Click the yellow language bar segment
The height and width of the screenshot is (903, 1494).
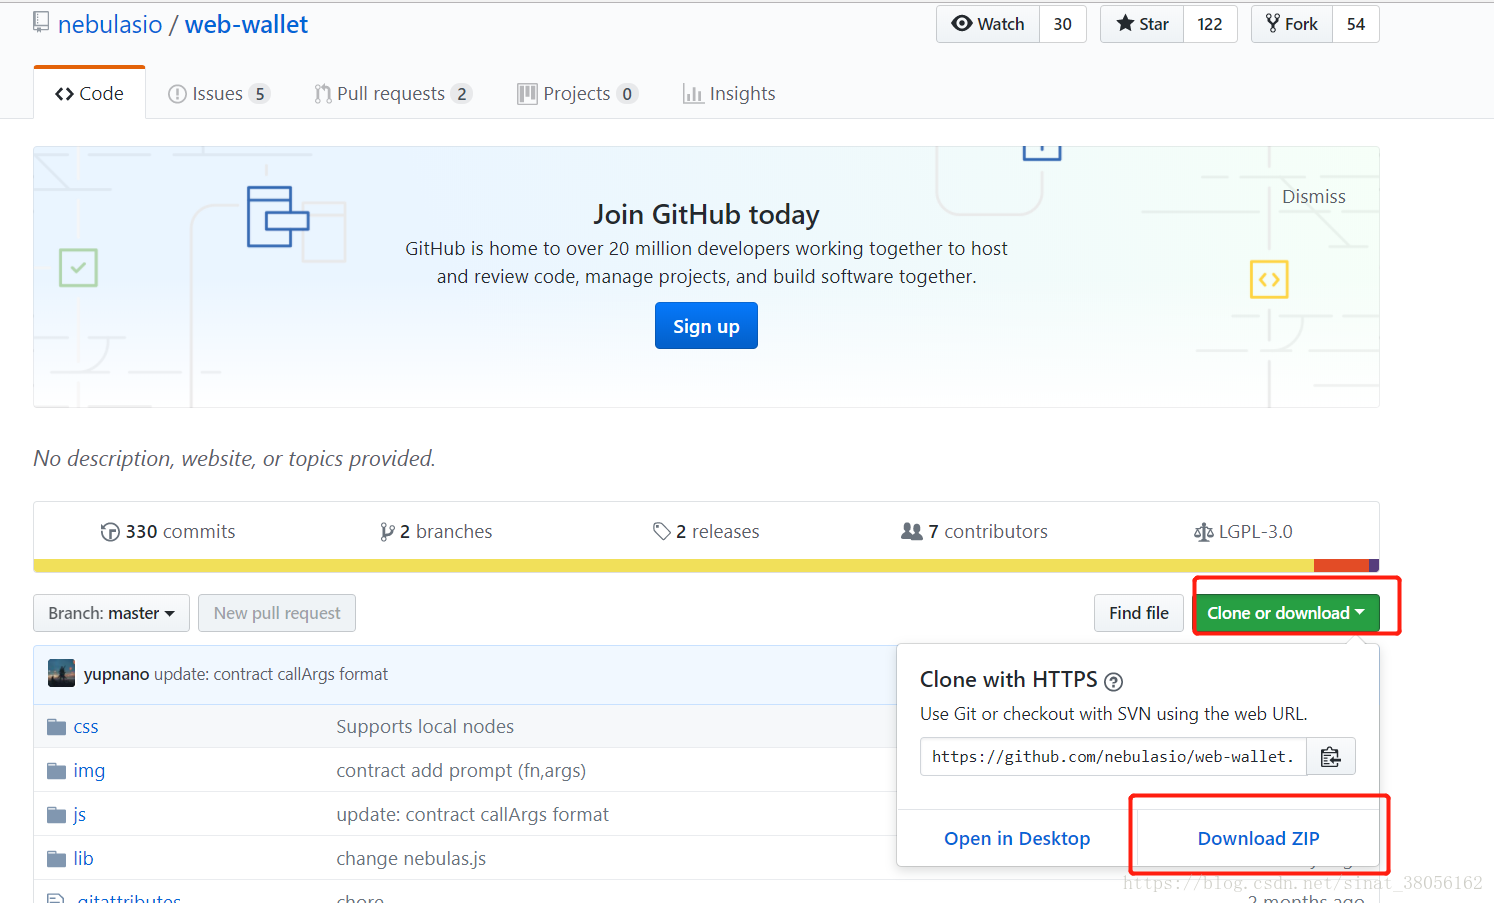pyautogui.click(x=673, y=566)
